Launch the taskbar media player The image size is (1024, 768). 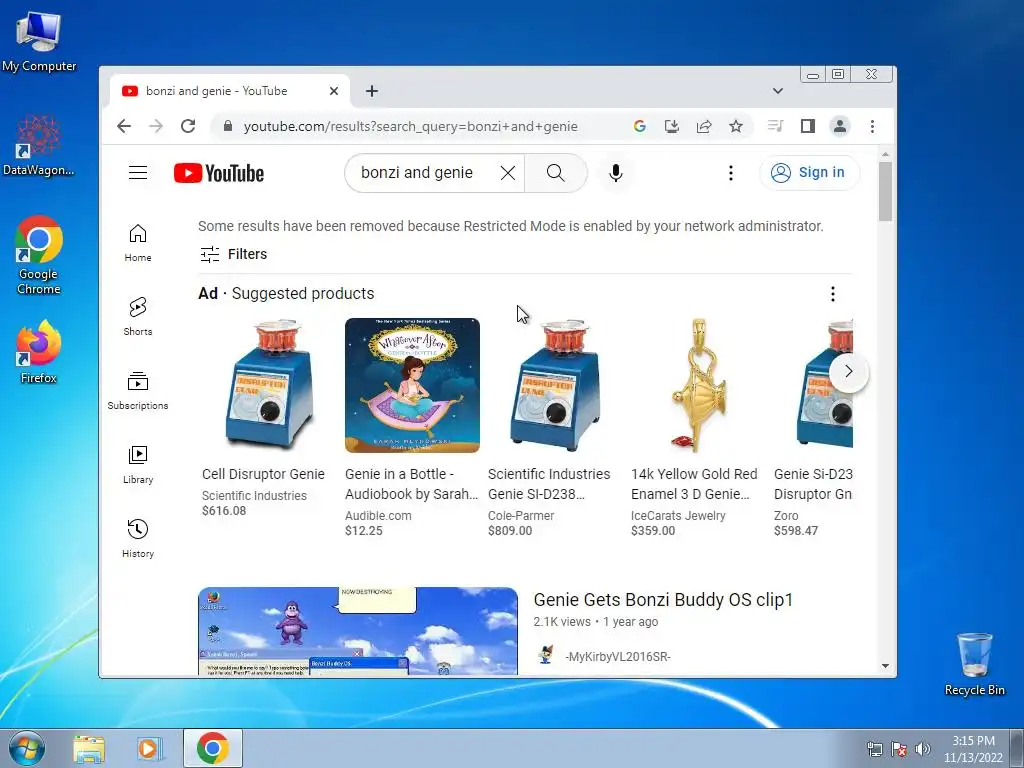(150, 749)
